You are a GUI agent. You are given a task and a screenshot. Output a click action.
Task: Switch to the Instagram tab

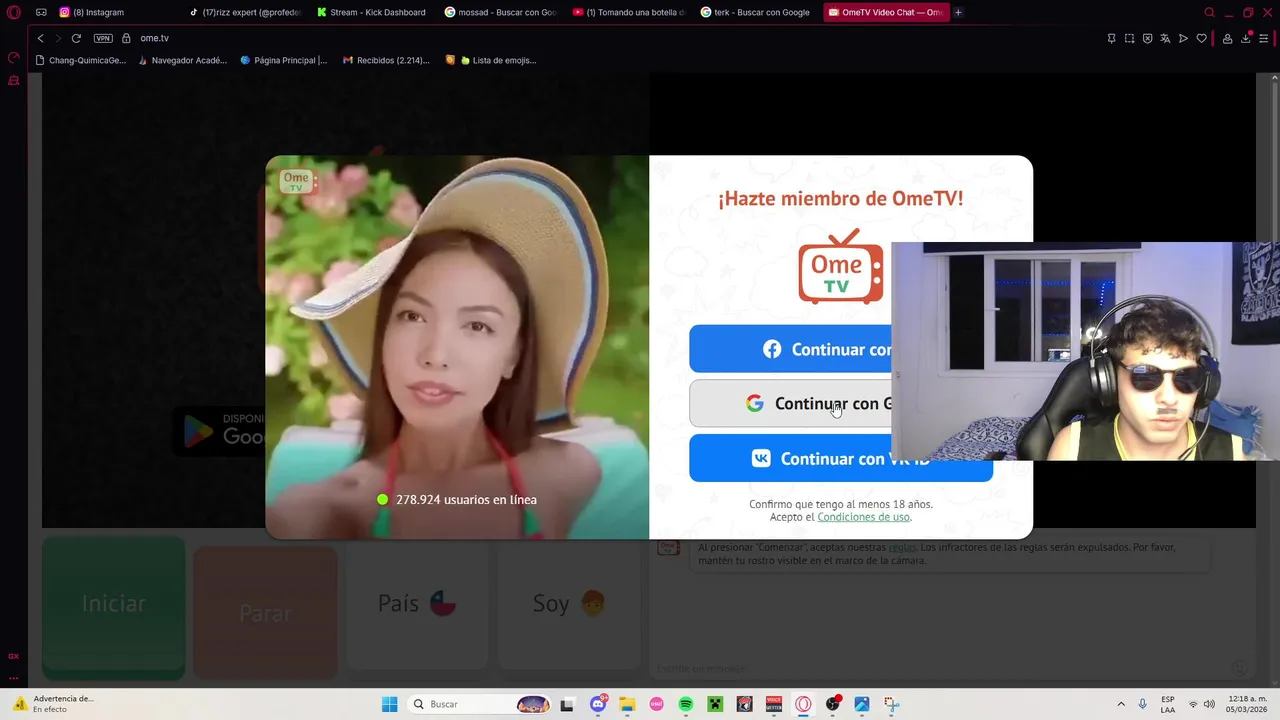tap(116, 12)
